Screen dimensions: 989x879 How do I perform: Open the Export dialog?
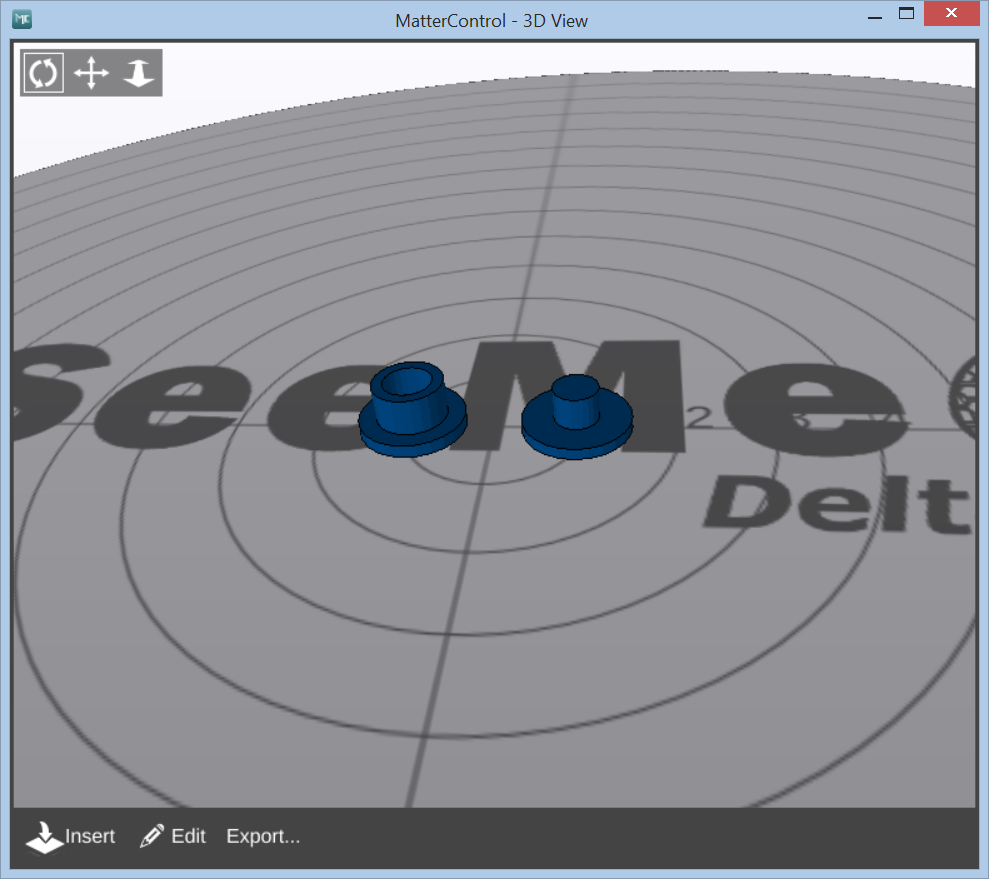[x=263, y=837]
